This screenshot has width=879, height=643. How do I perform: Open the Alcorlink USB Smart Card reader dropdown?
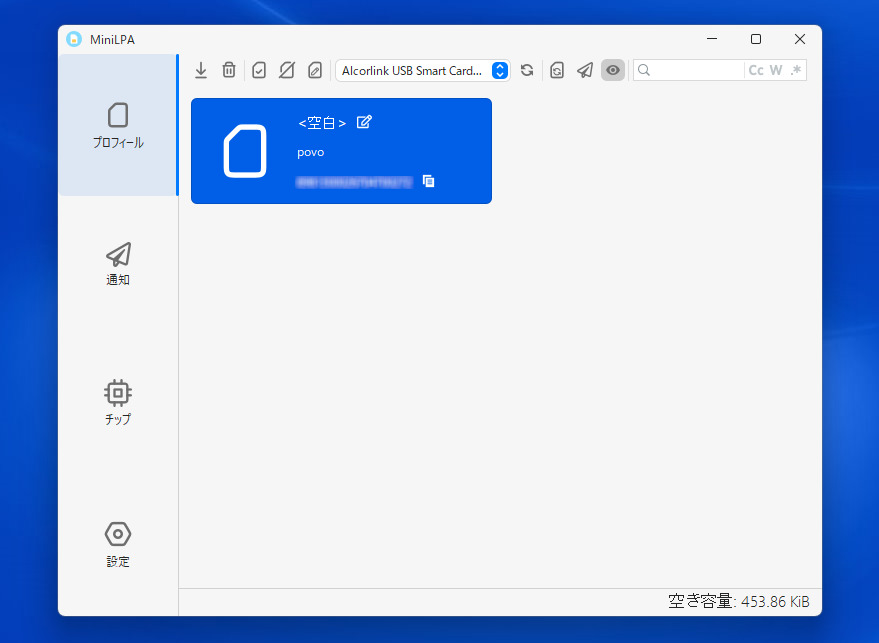click(422, 70)
